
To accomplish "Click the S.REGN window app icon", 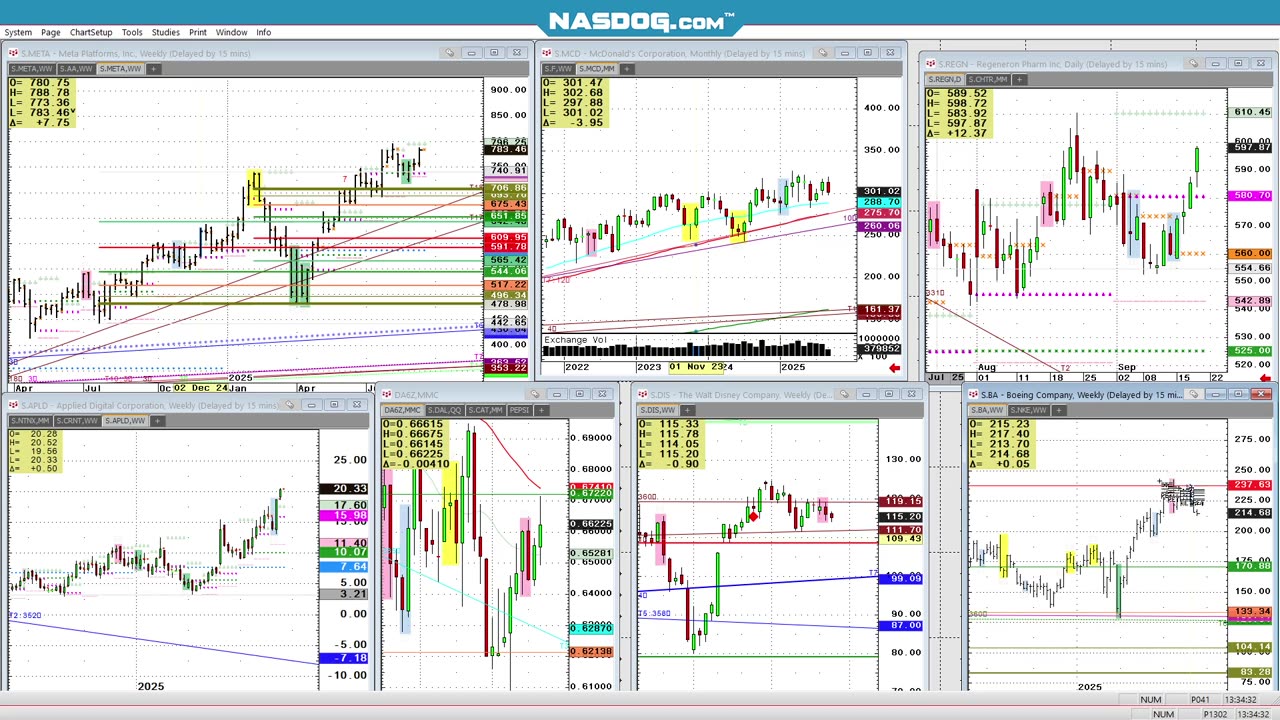I will click(x=931, y=64).
